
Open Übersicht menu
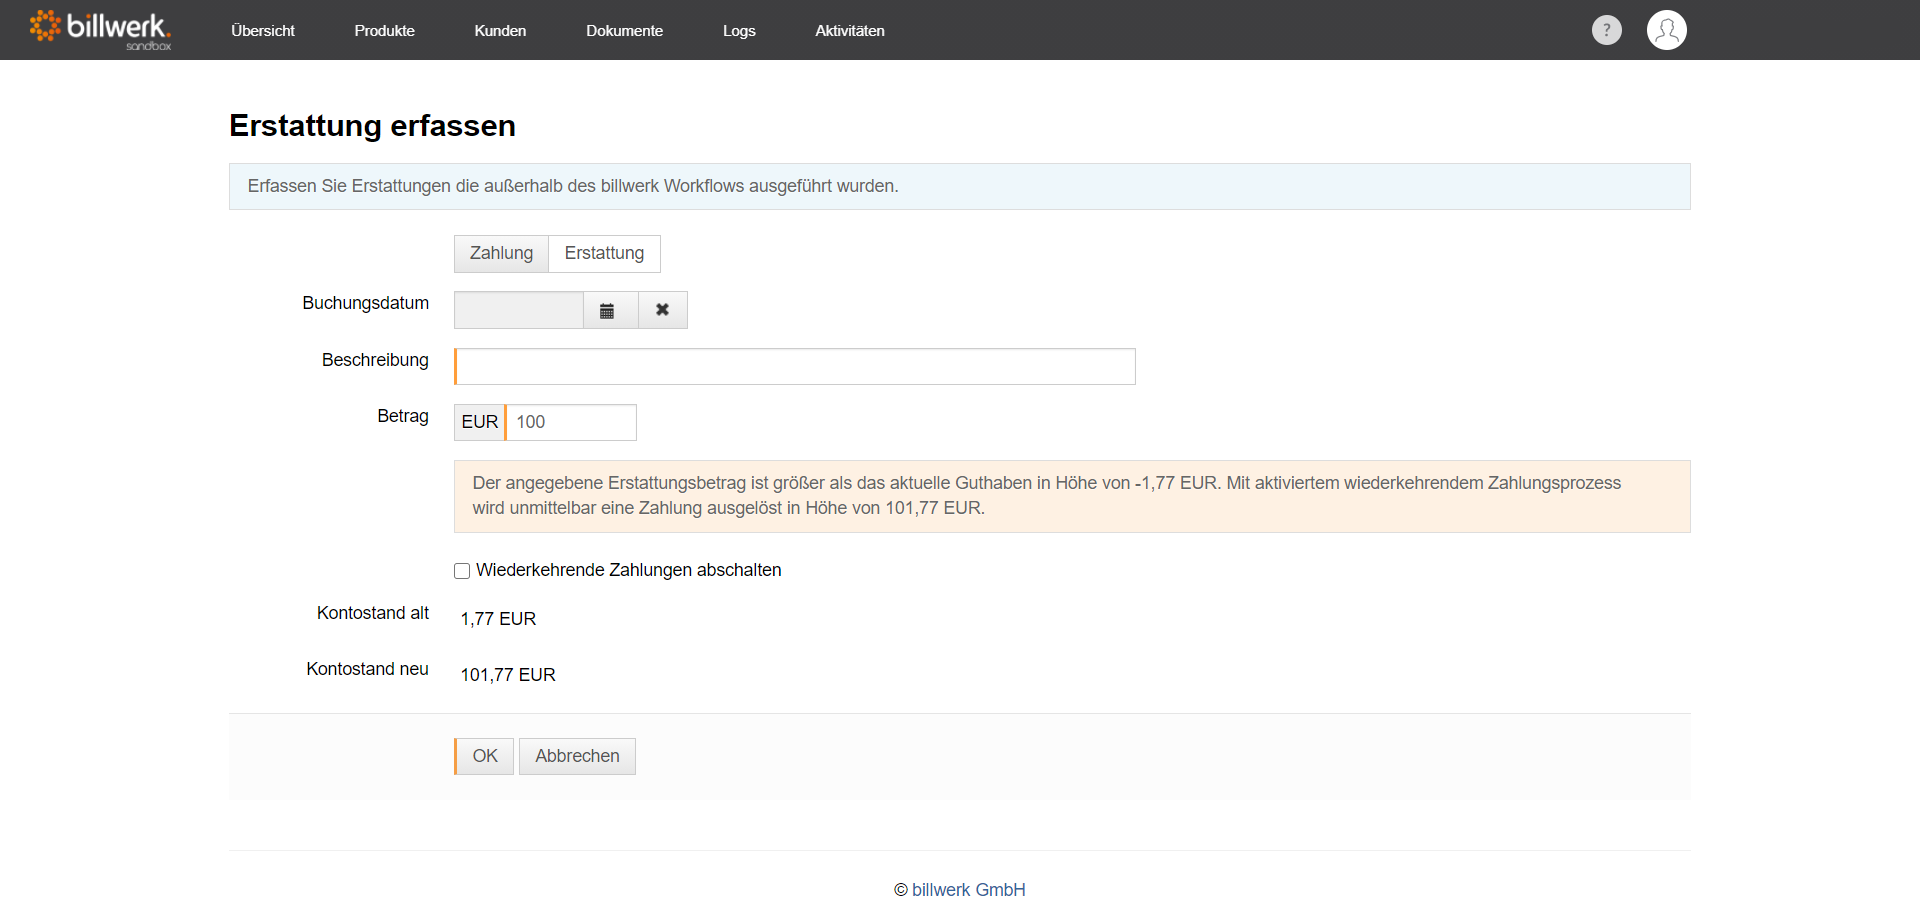tap(263, 31)
